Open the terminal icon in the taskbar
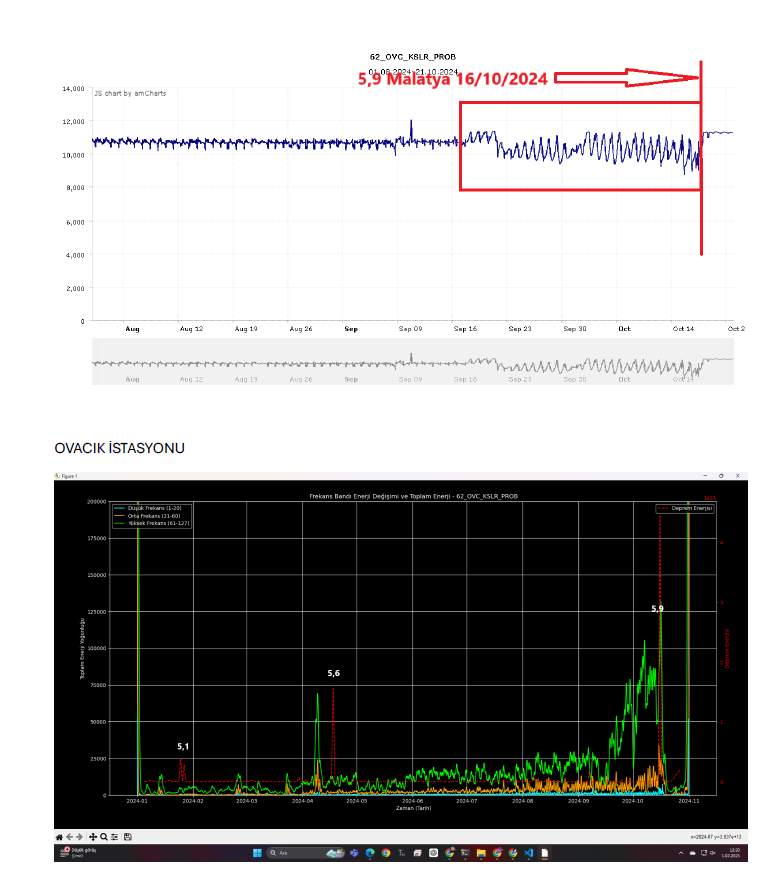The width and height of the screenshot is (783, 890). (x=465, y=853)
